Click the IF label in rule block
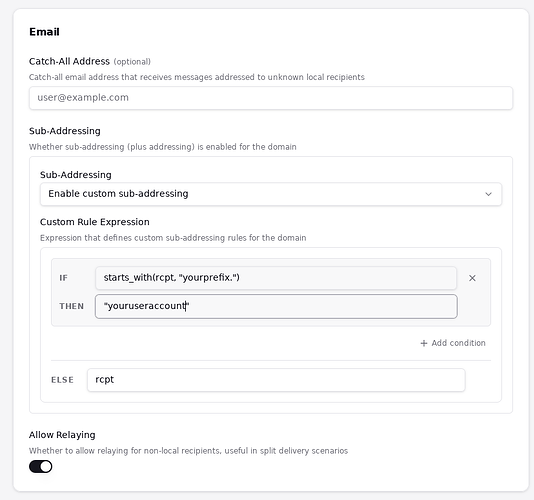 63,278
